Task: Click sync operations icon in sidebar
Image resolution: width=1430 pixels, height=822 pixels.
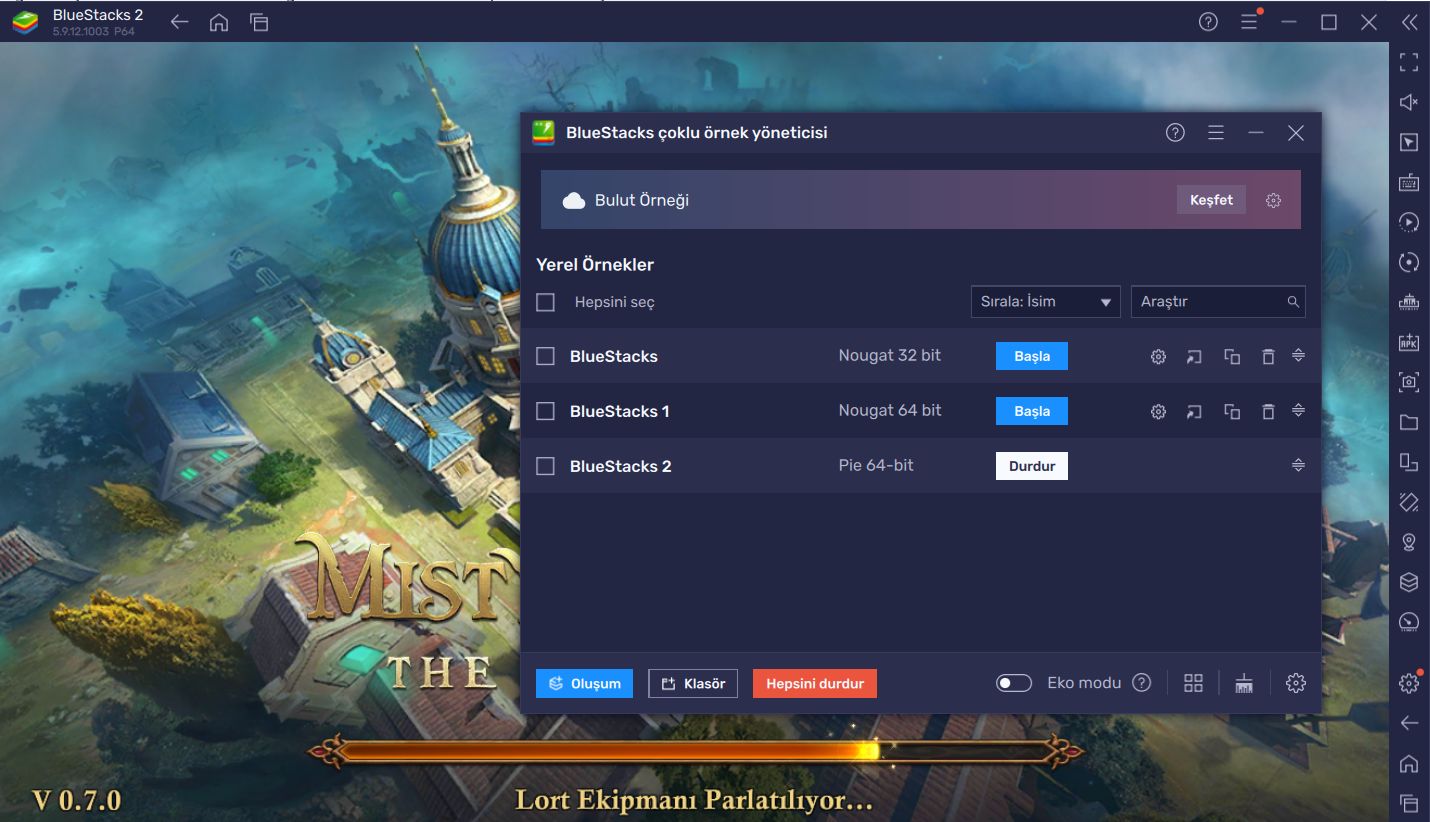Action: pyautogui.click(x=1409, y=262)
